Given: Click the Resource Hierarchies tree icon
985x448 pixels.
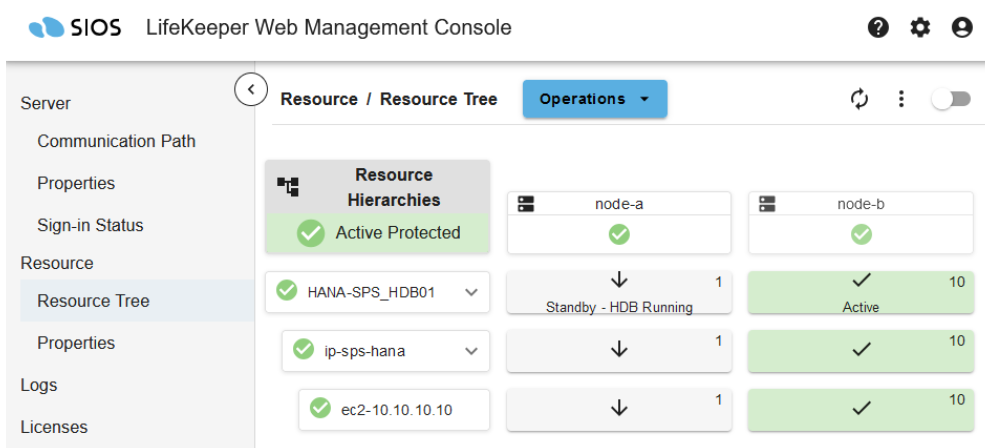Looking at the screenshot, I should tap(288, 186).
